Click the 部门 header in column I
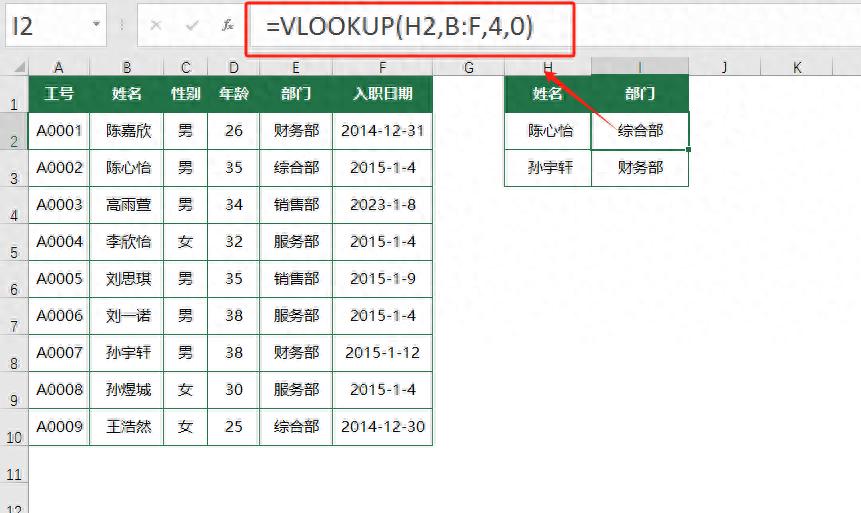Image resolution: width=861 pixels, height=513 pixels. point(640,94)
